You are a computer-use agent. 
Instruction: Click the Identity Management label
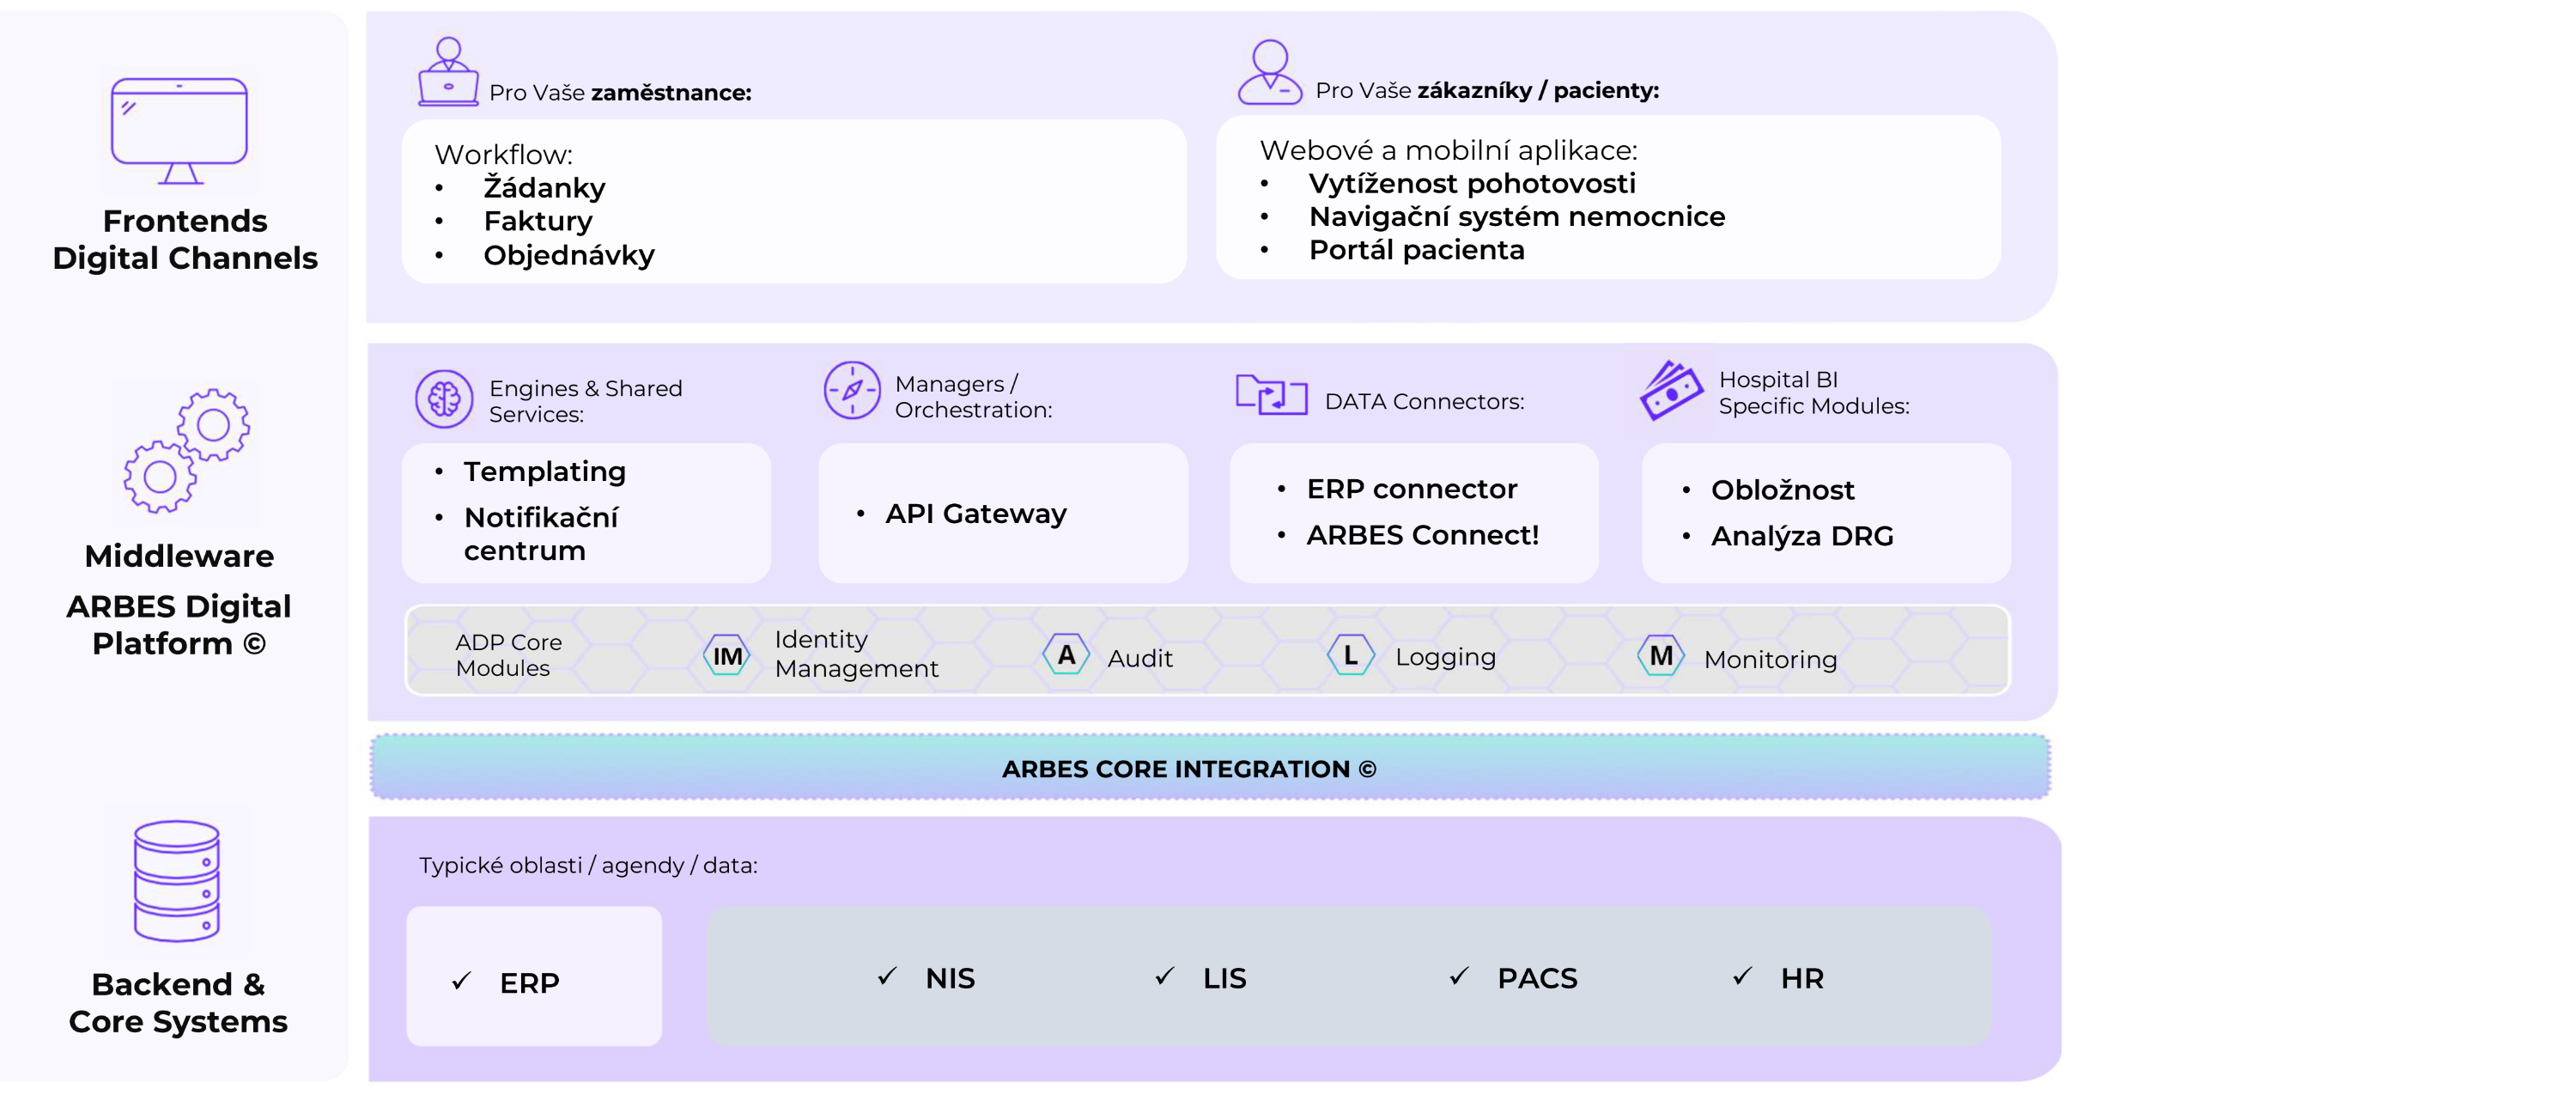pyautogui.click(x=856, y=653)
